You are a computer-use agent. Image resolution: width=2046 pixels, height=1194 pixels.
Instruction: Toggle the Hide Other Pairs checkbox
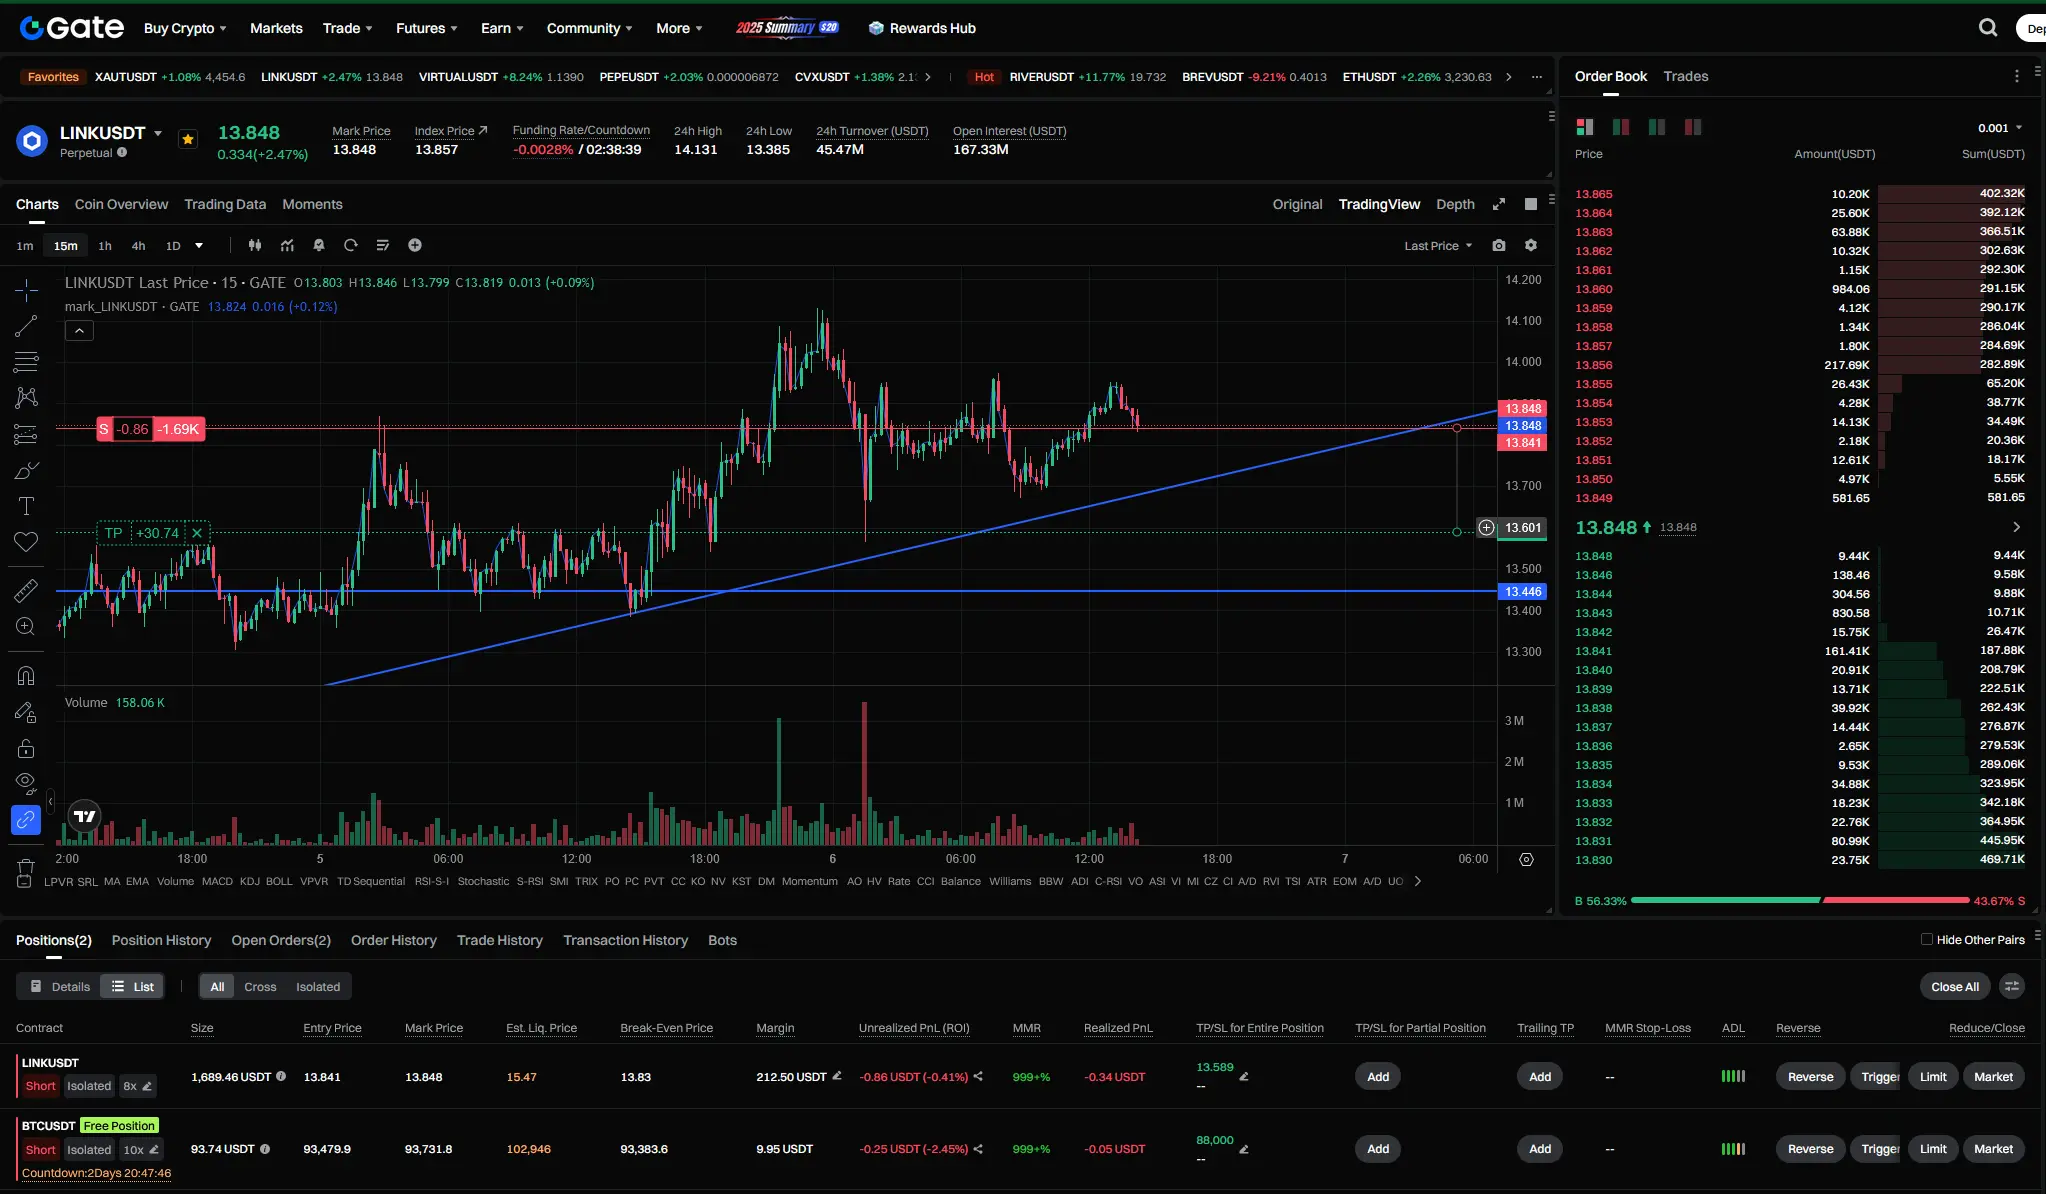(1926, 939)
